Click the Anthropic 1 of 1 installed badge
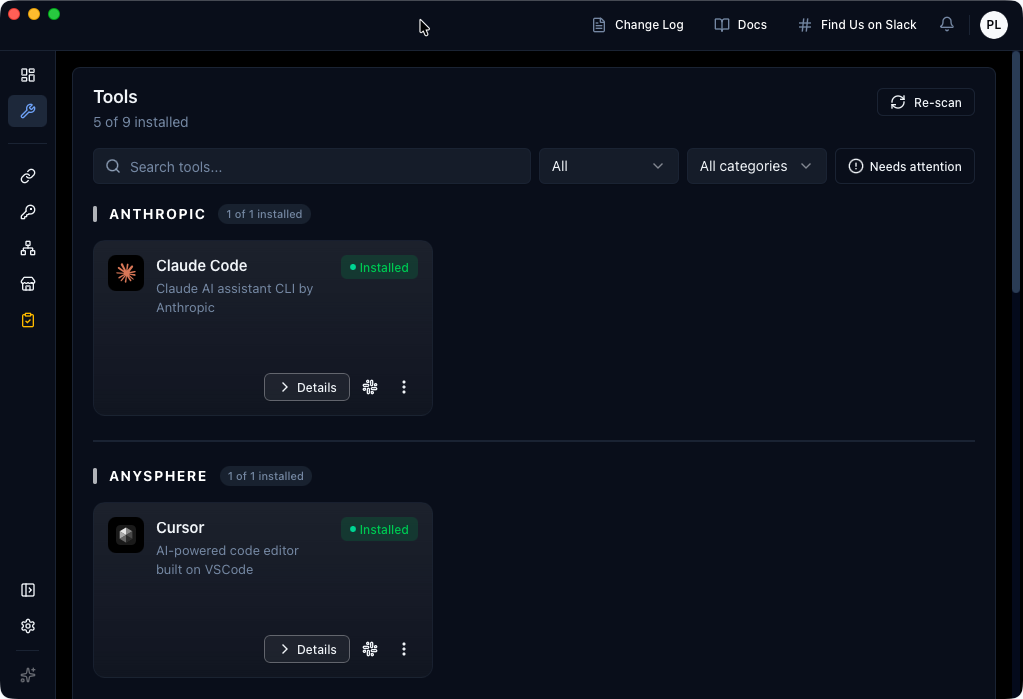Viewport: 1023px width, 699px height. click(x=264, y=214)
